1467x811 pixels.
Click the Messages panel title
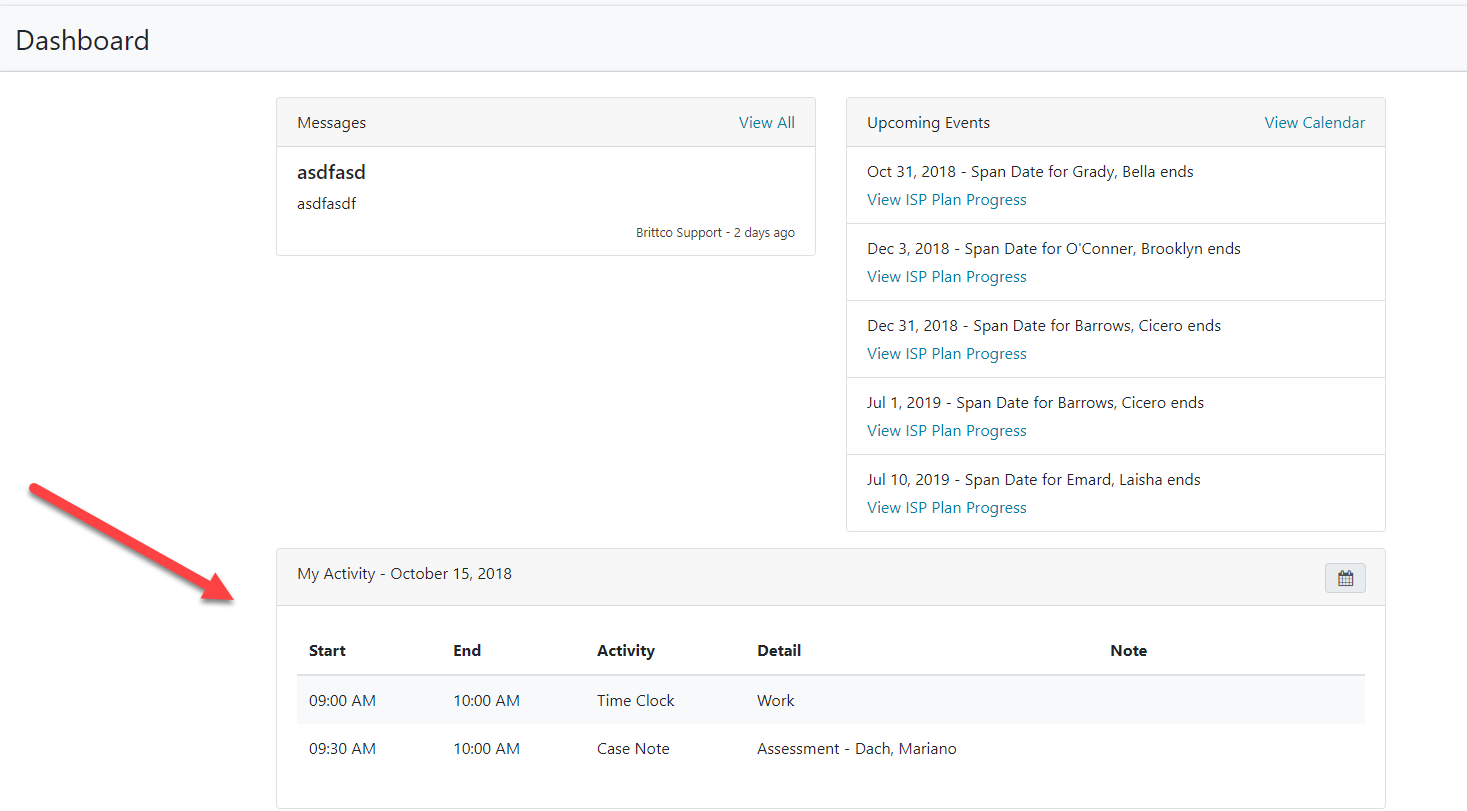[x=331, y=123]
